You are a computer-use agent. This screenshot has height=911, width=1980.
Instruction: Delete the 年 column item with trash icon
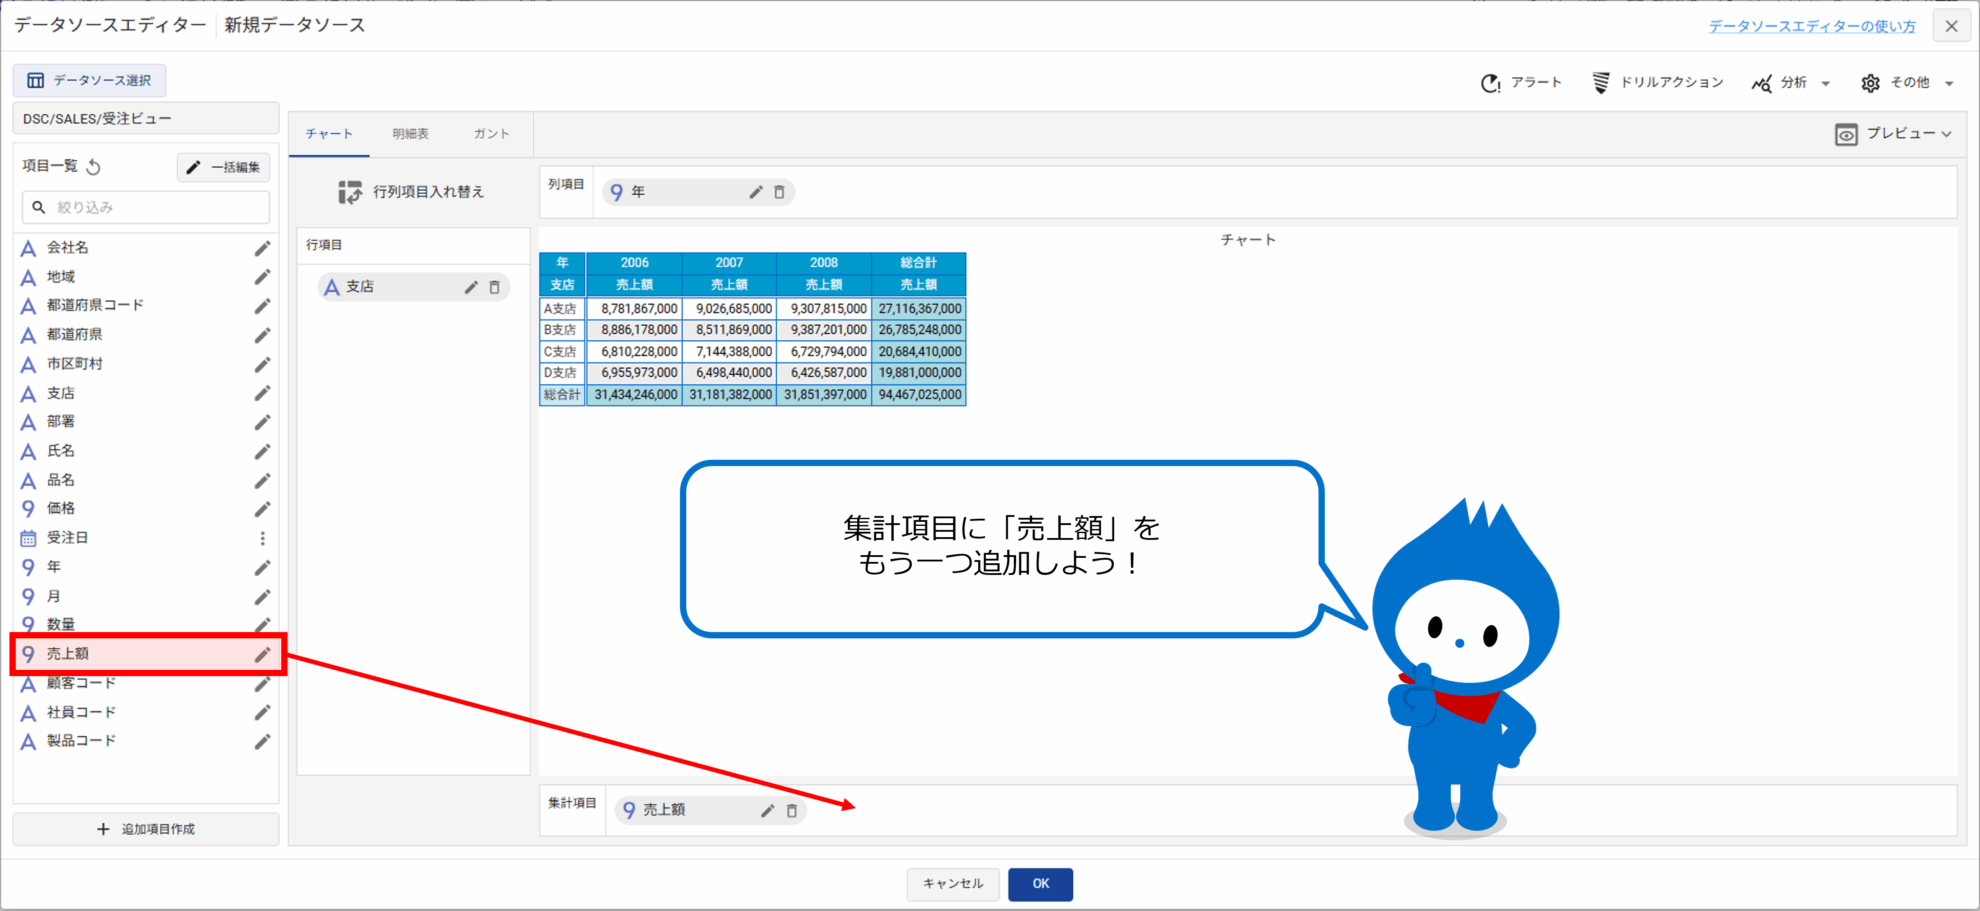(x=780, y=192)
